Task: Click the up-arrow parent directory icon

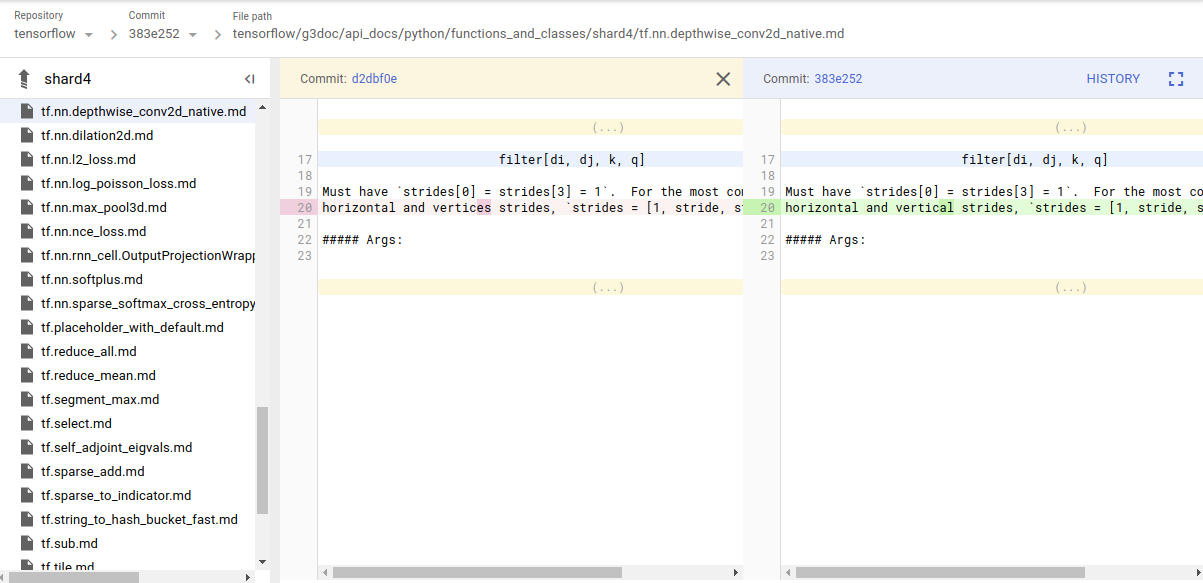Action: (x=25, y=79)
